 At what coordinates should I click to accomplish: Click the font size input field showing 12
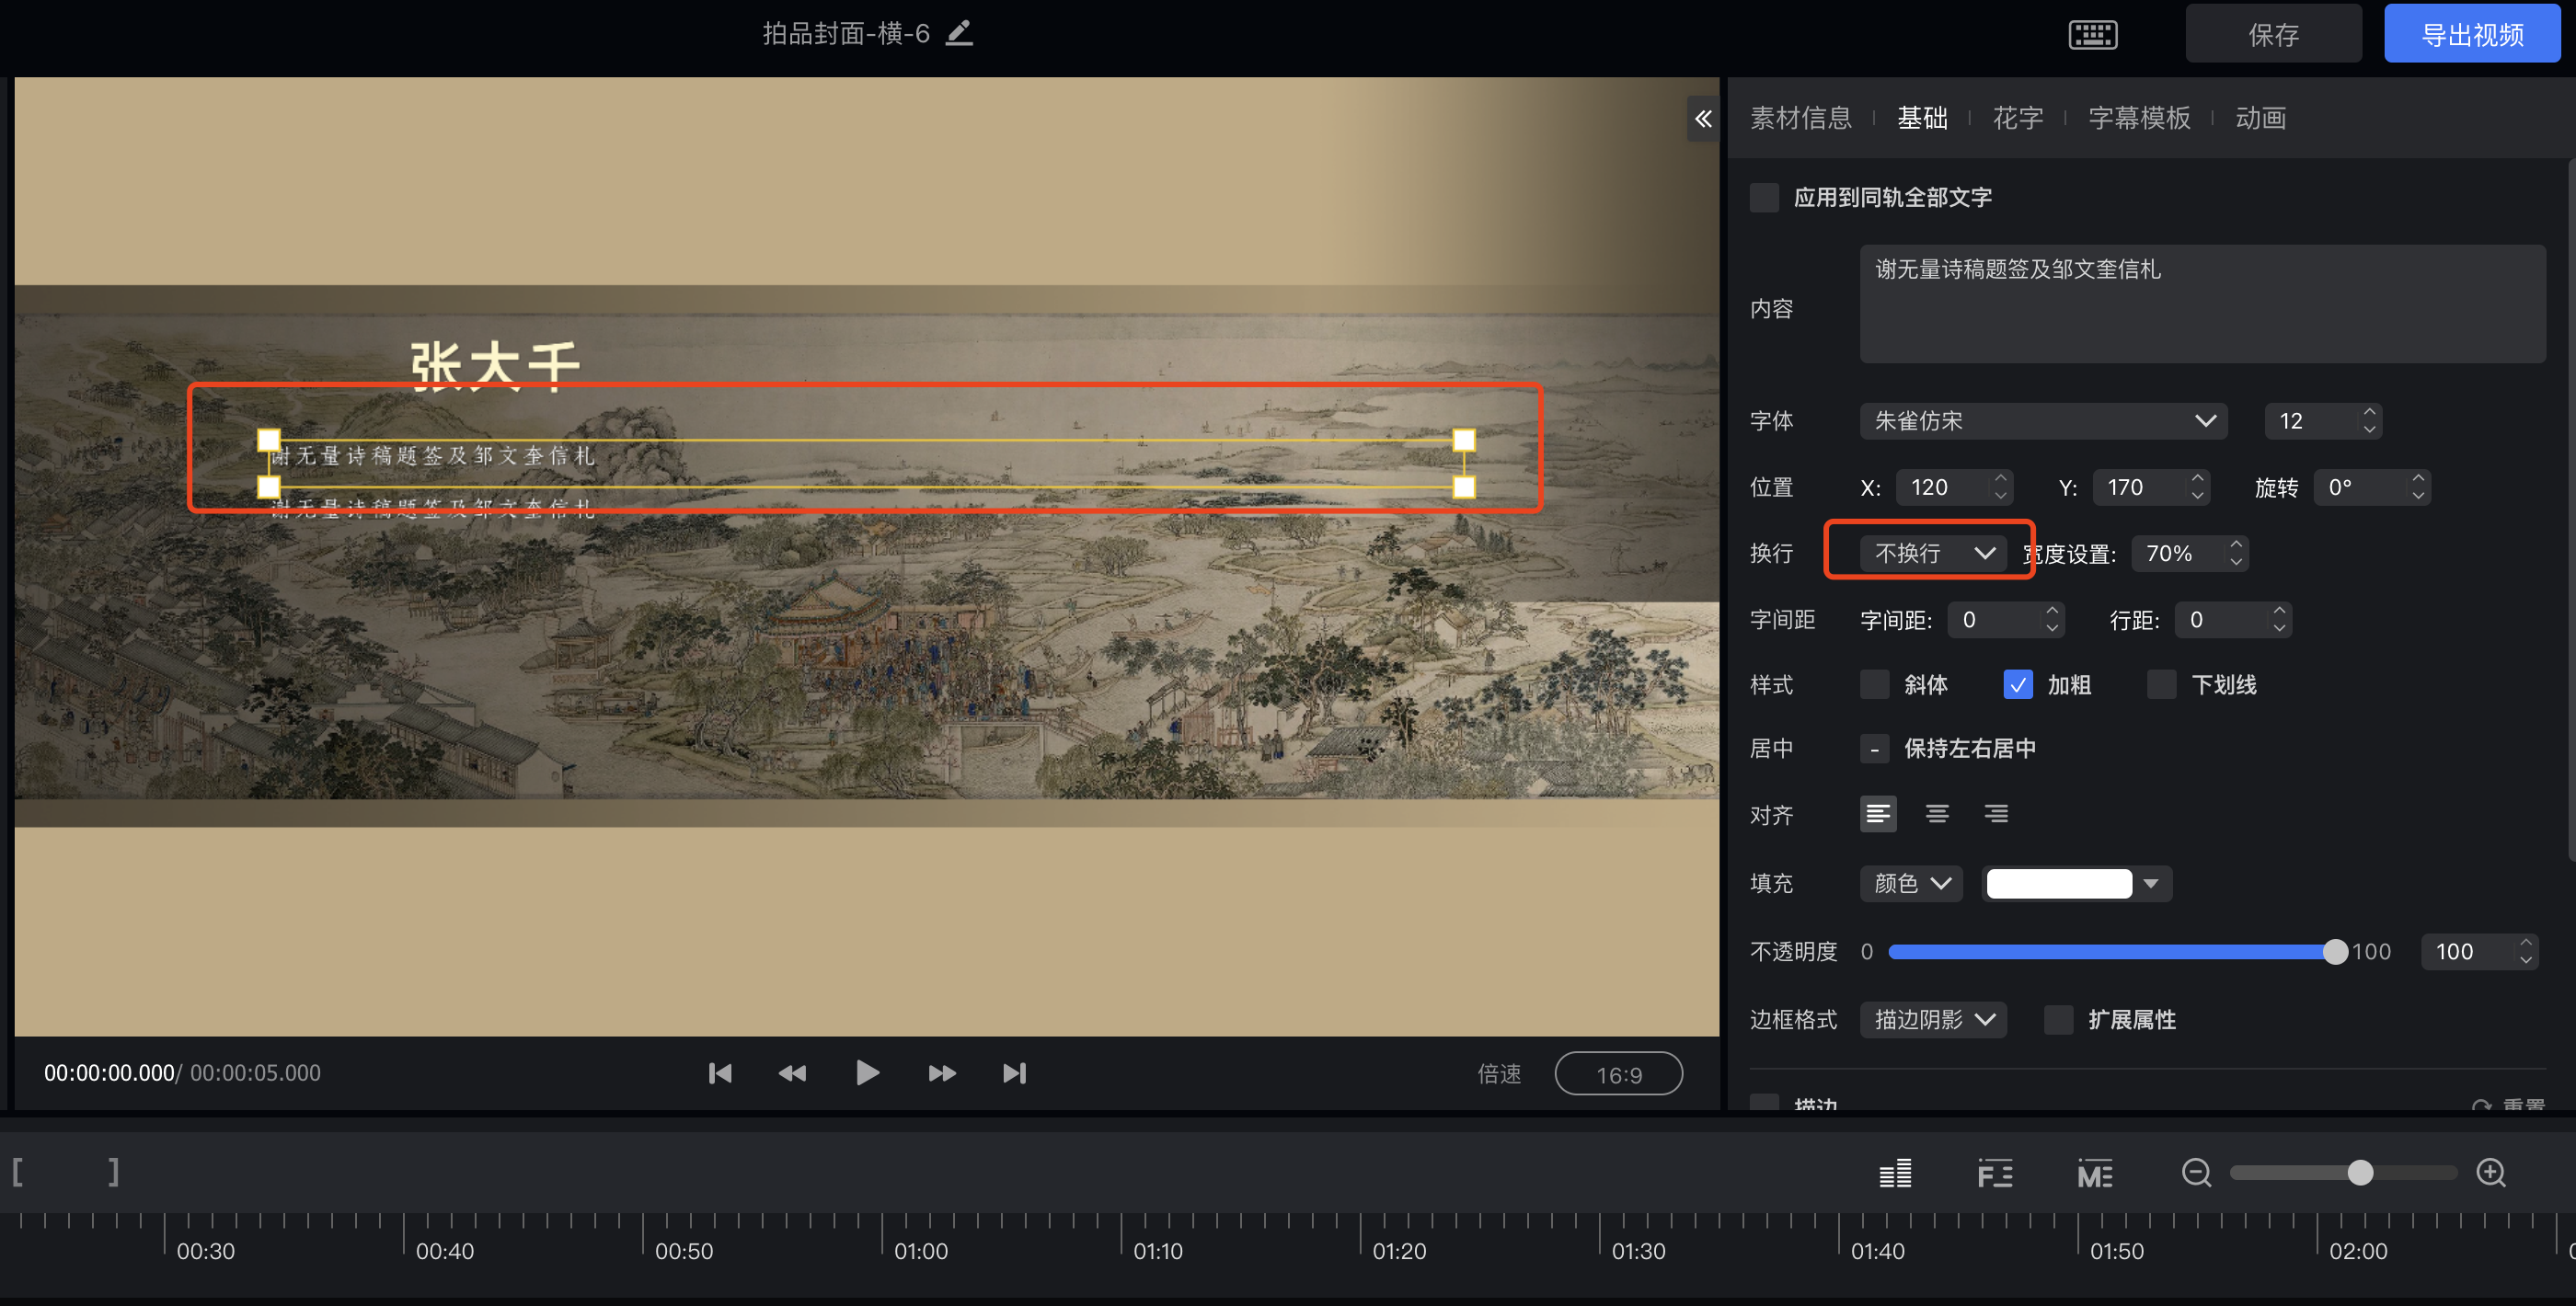tap(2322, 421)
